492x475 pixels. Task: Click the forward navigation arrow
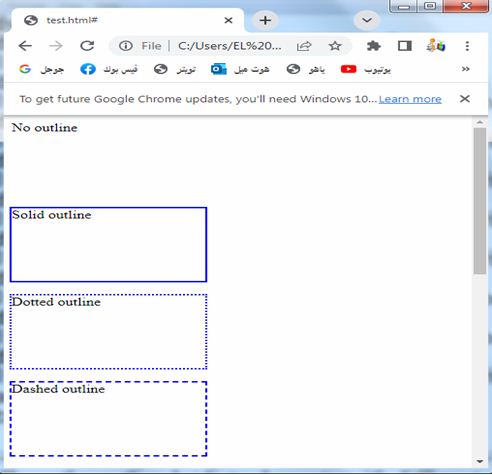56,46
